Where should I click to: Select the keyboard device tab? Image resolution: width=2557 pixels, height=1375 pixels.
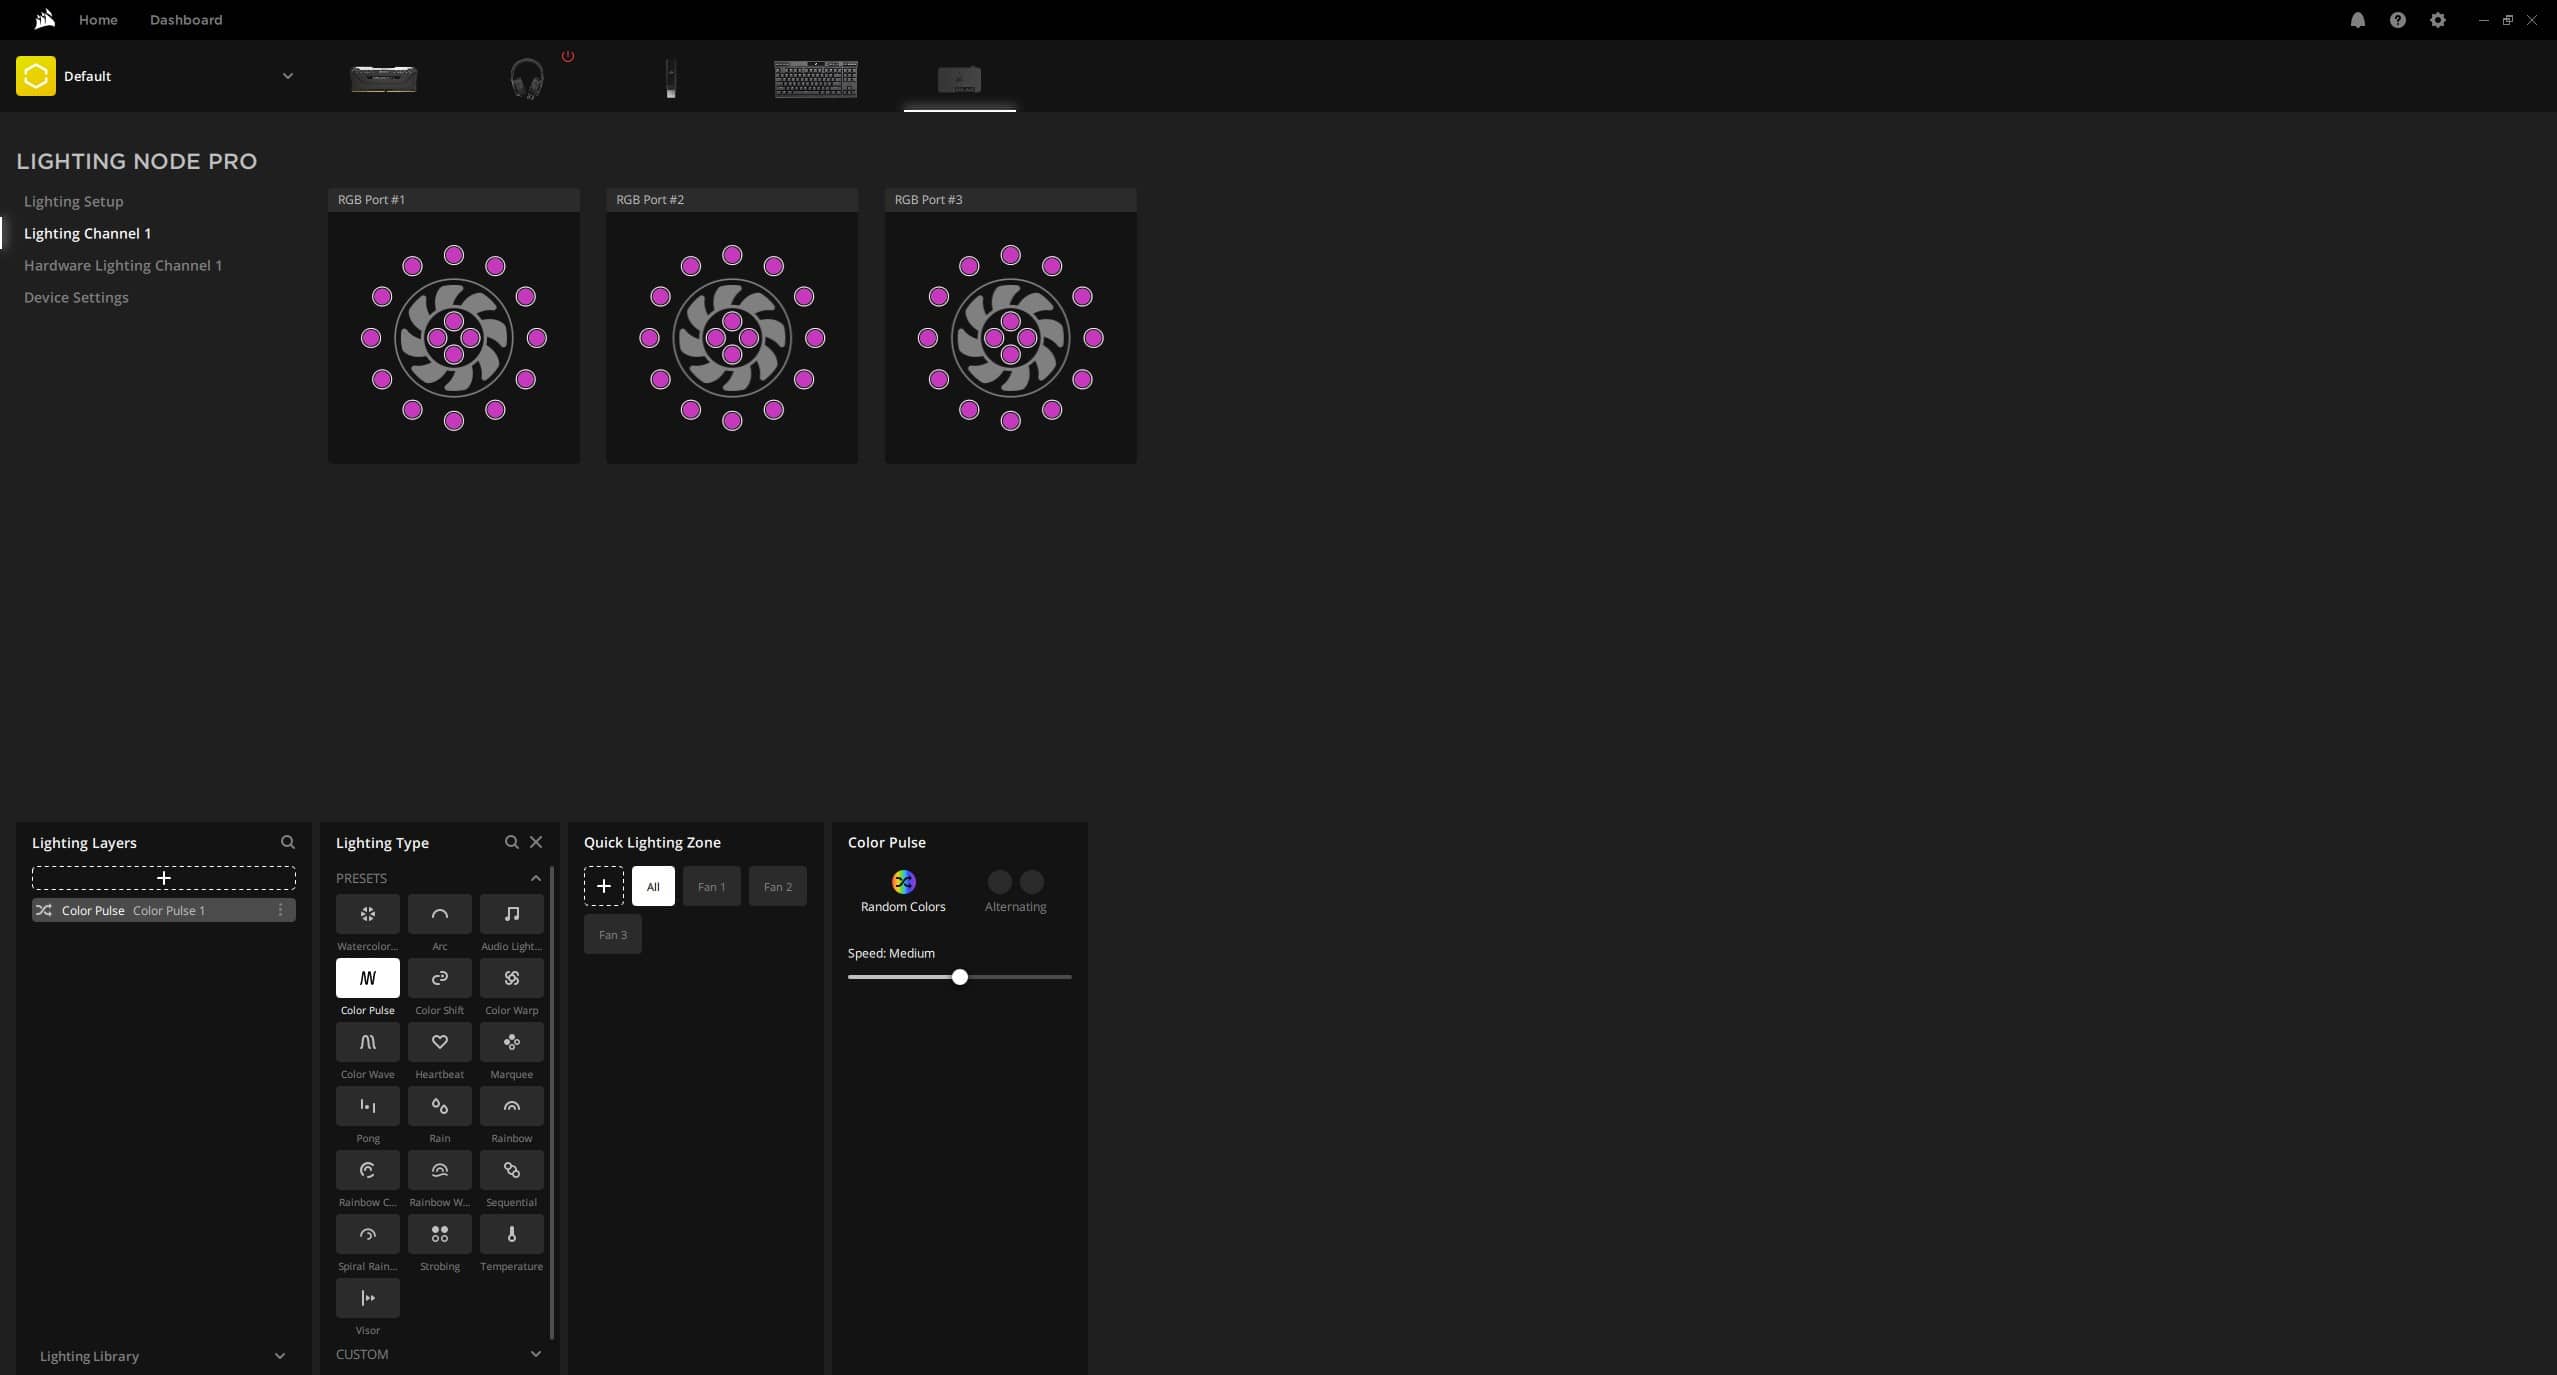815,78
